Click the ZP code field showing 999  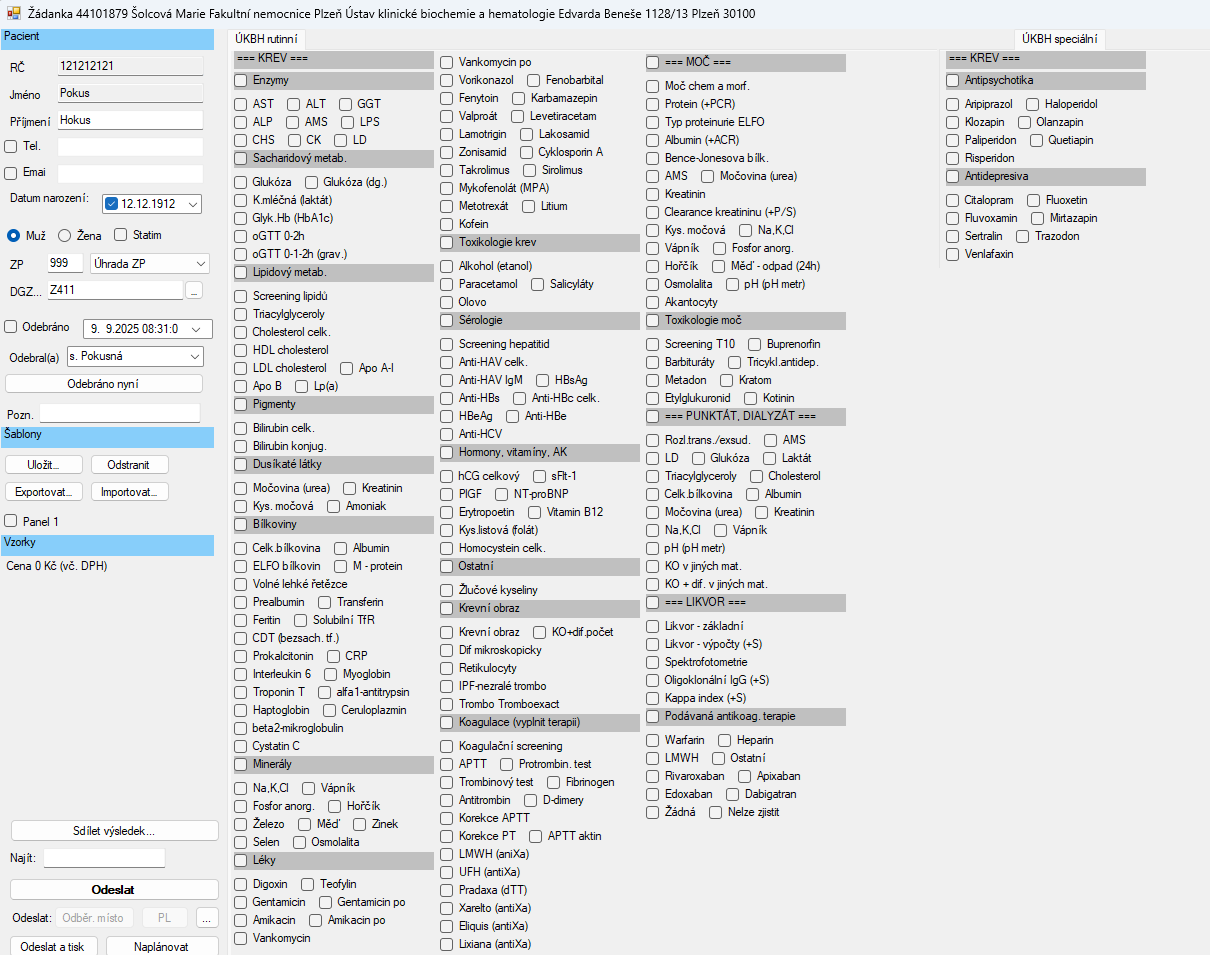pos(65,264)
